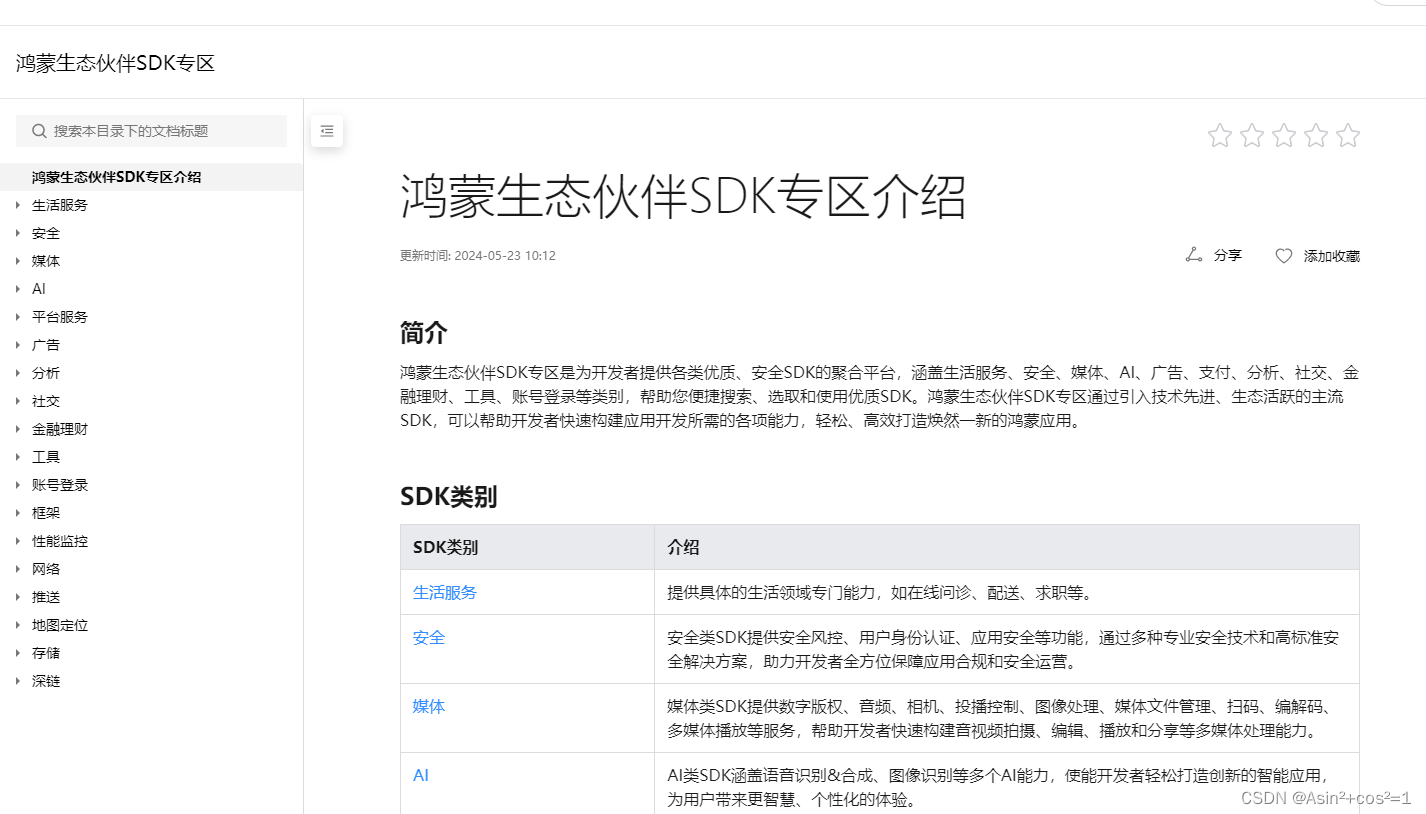Open the 性能监控 sidebar item
1426x814 pixels.
pyautogui.click(x=60, y=541)
